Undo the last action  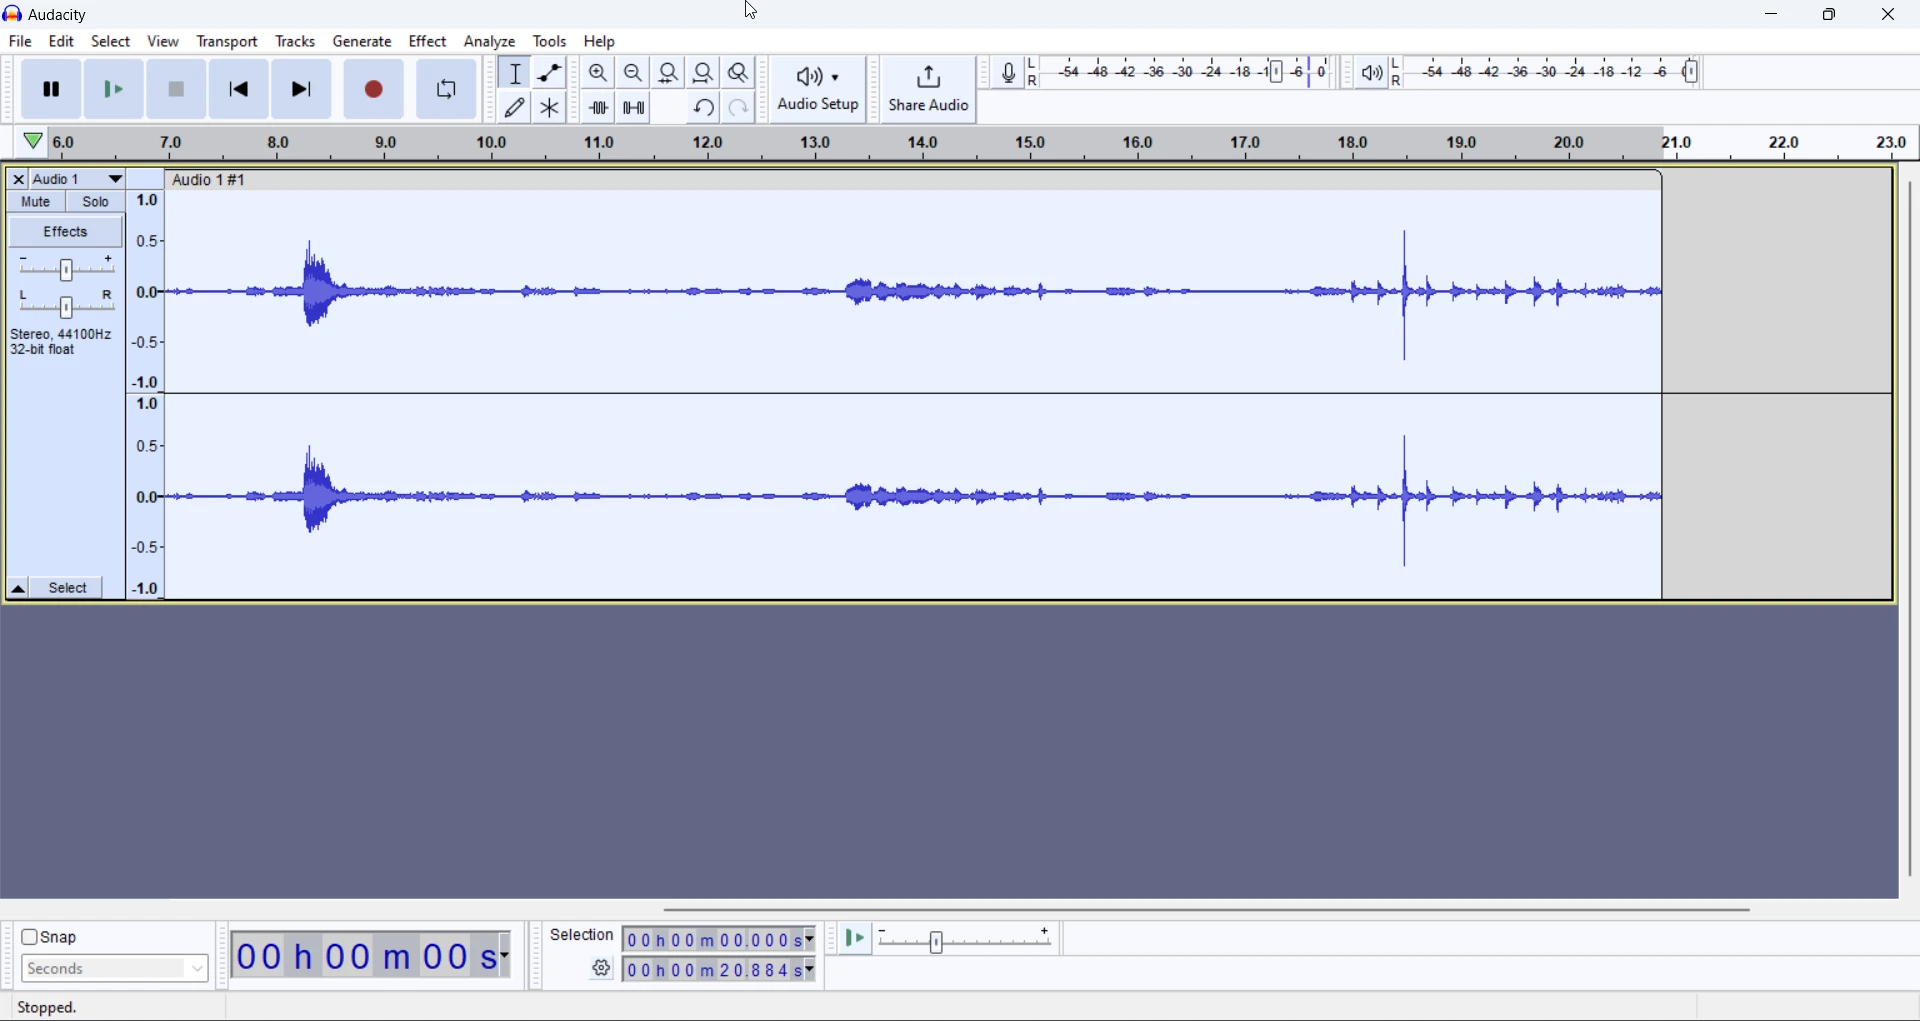pos(704,108)
